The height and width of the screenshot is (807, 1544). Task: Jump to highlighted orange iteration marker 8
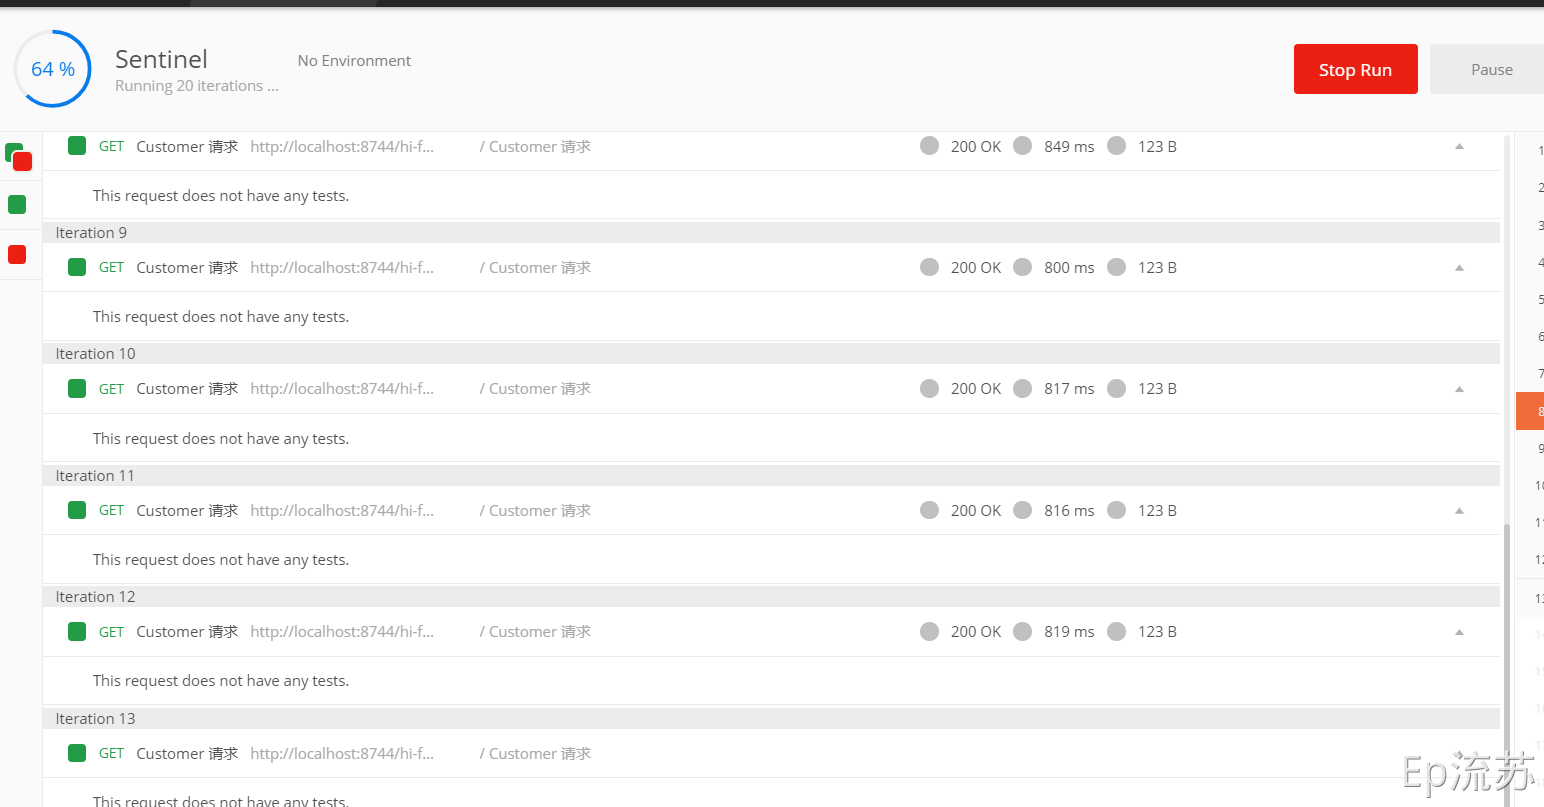pyautogui.click(x=1530, y=411)
